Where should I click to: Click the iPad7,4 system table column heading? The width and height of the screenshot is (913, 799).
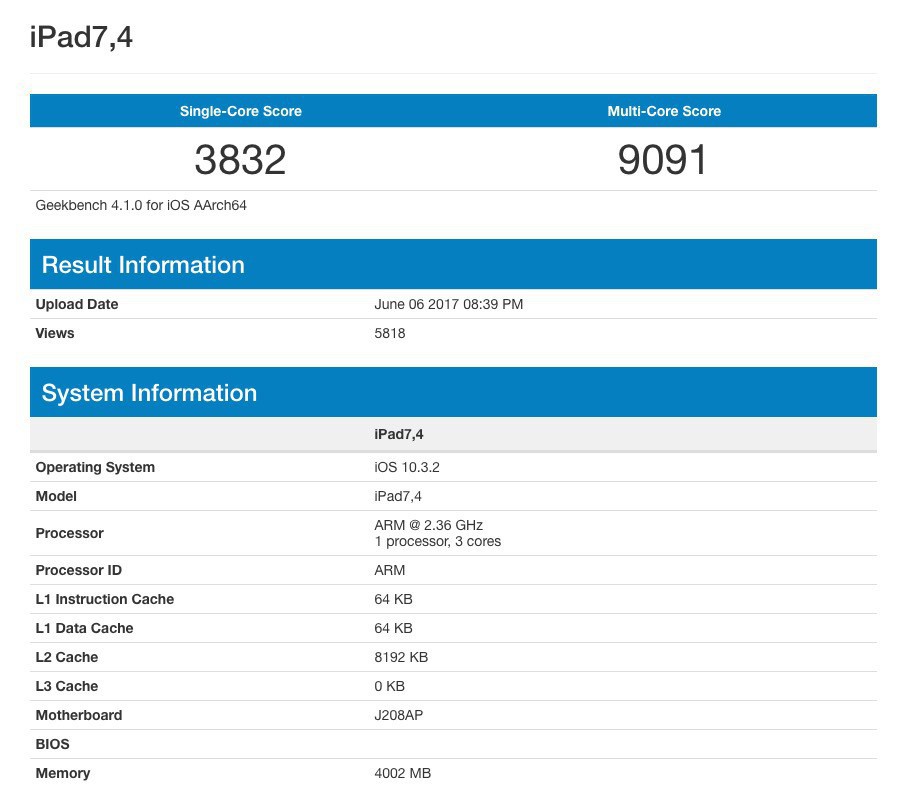pos(399,435)
